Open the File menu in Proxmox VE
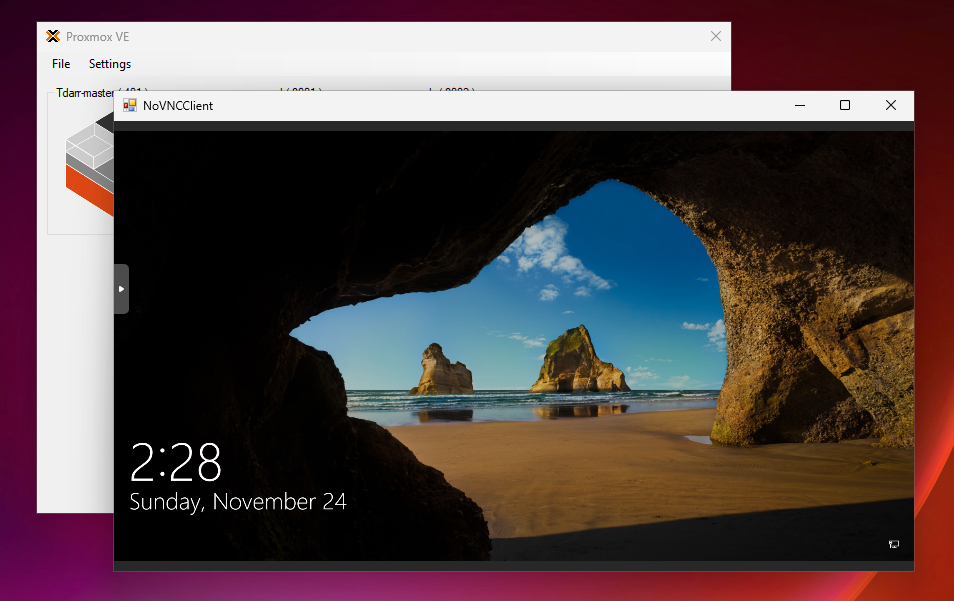Screen dimensions: 954x601 coord(61,64)
